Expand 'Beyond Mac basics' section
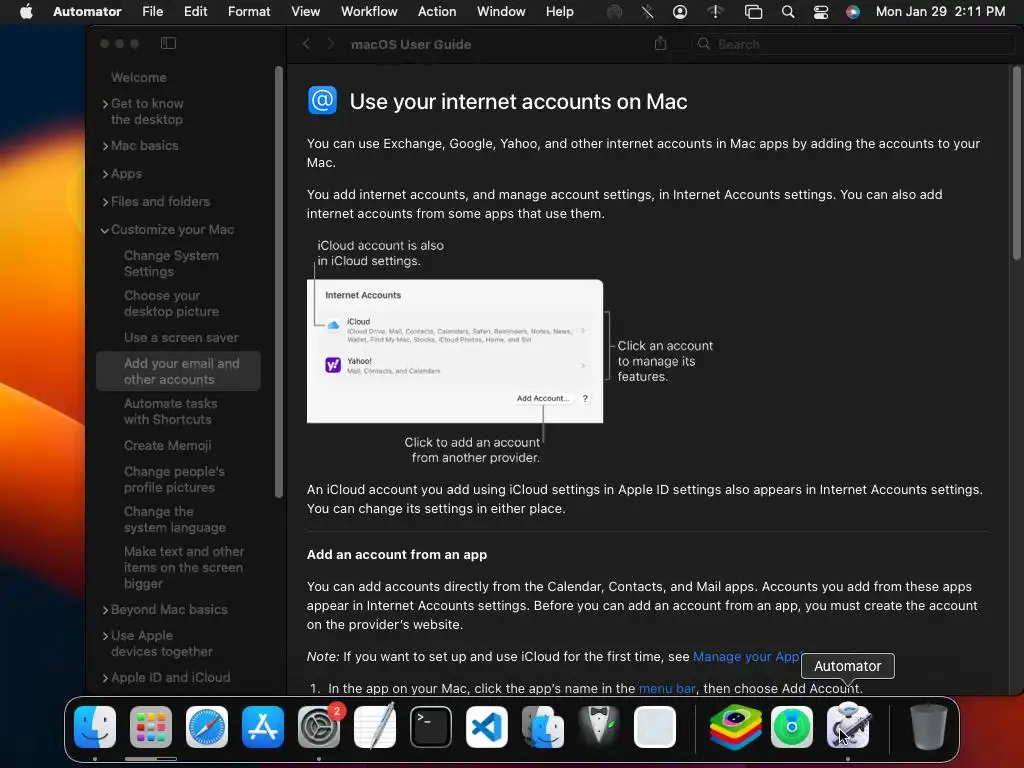 [105, 610]
